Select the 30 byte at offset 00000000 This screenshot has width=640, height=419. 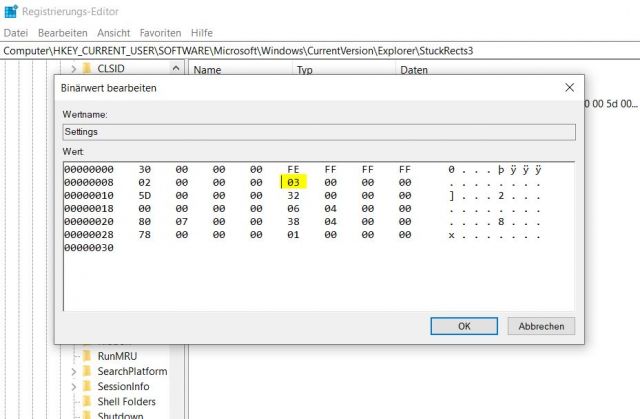(144, 169)
